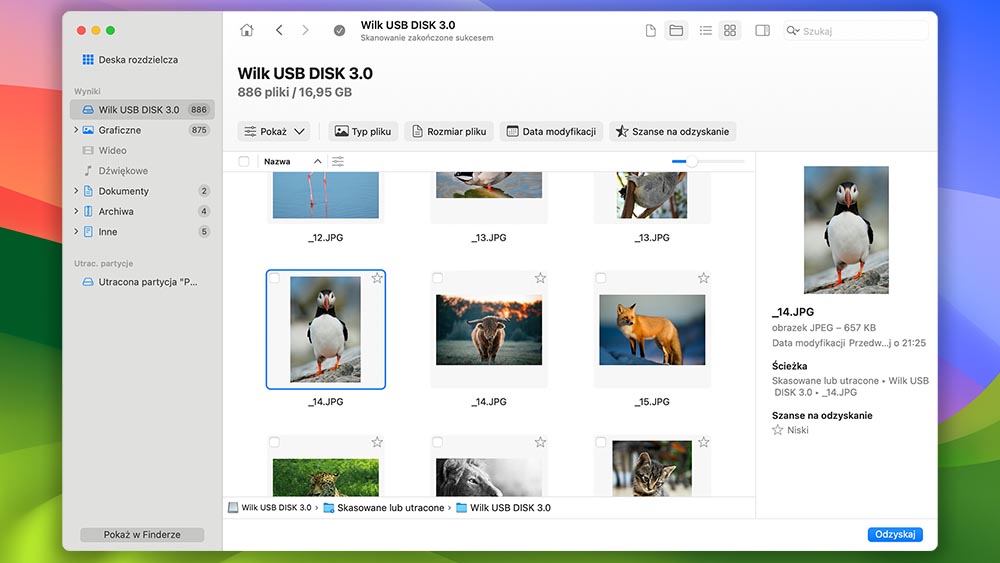Image resolution: width=1000 pixels, height=563 pixels.
Task: Star the kitten thumbnail
Action: (703, 442)
